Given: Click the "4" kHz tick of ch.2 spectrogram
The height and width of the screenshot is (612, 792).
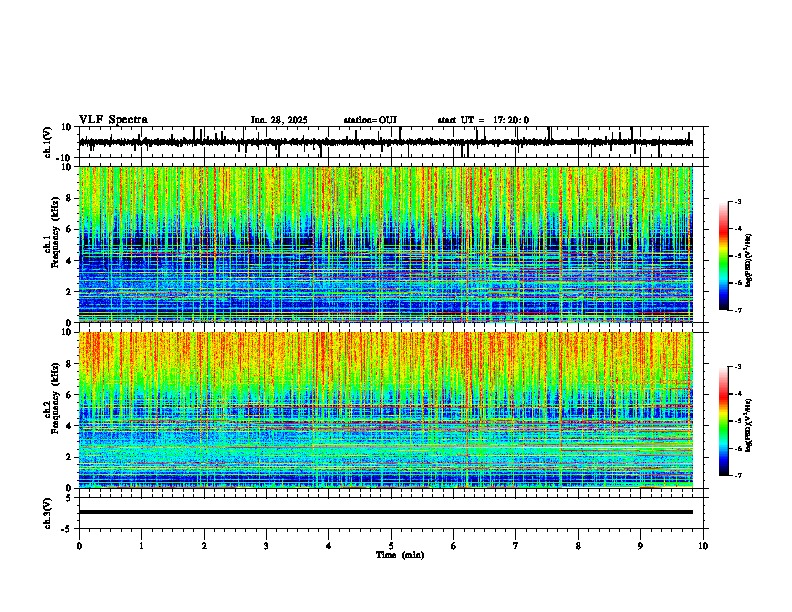Looking at the screenshot, I should click(x=70, y=426).
